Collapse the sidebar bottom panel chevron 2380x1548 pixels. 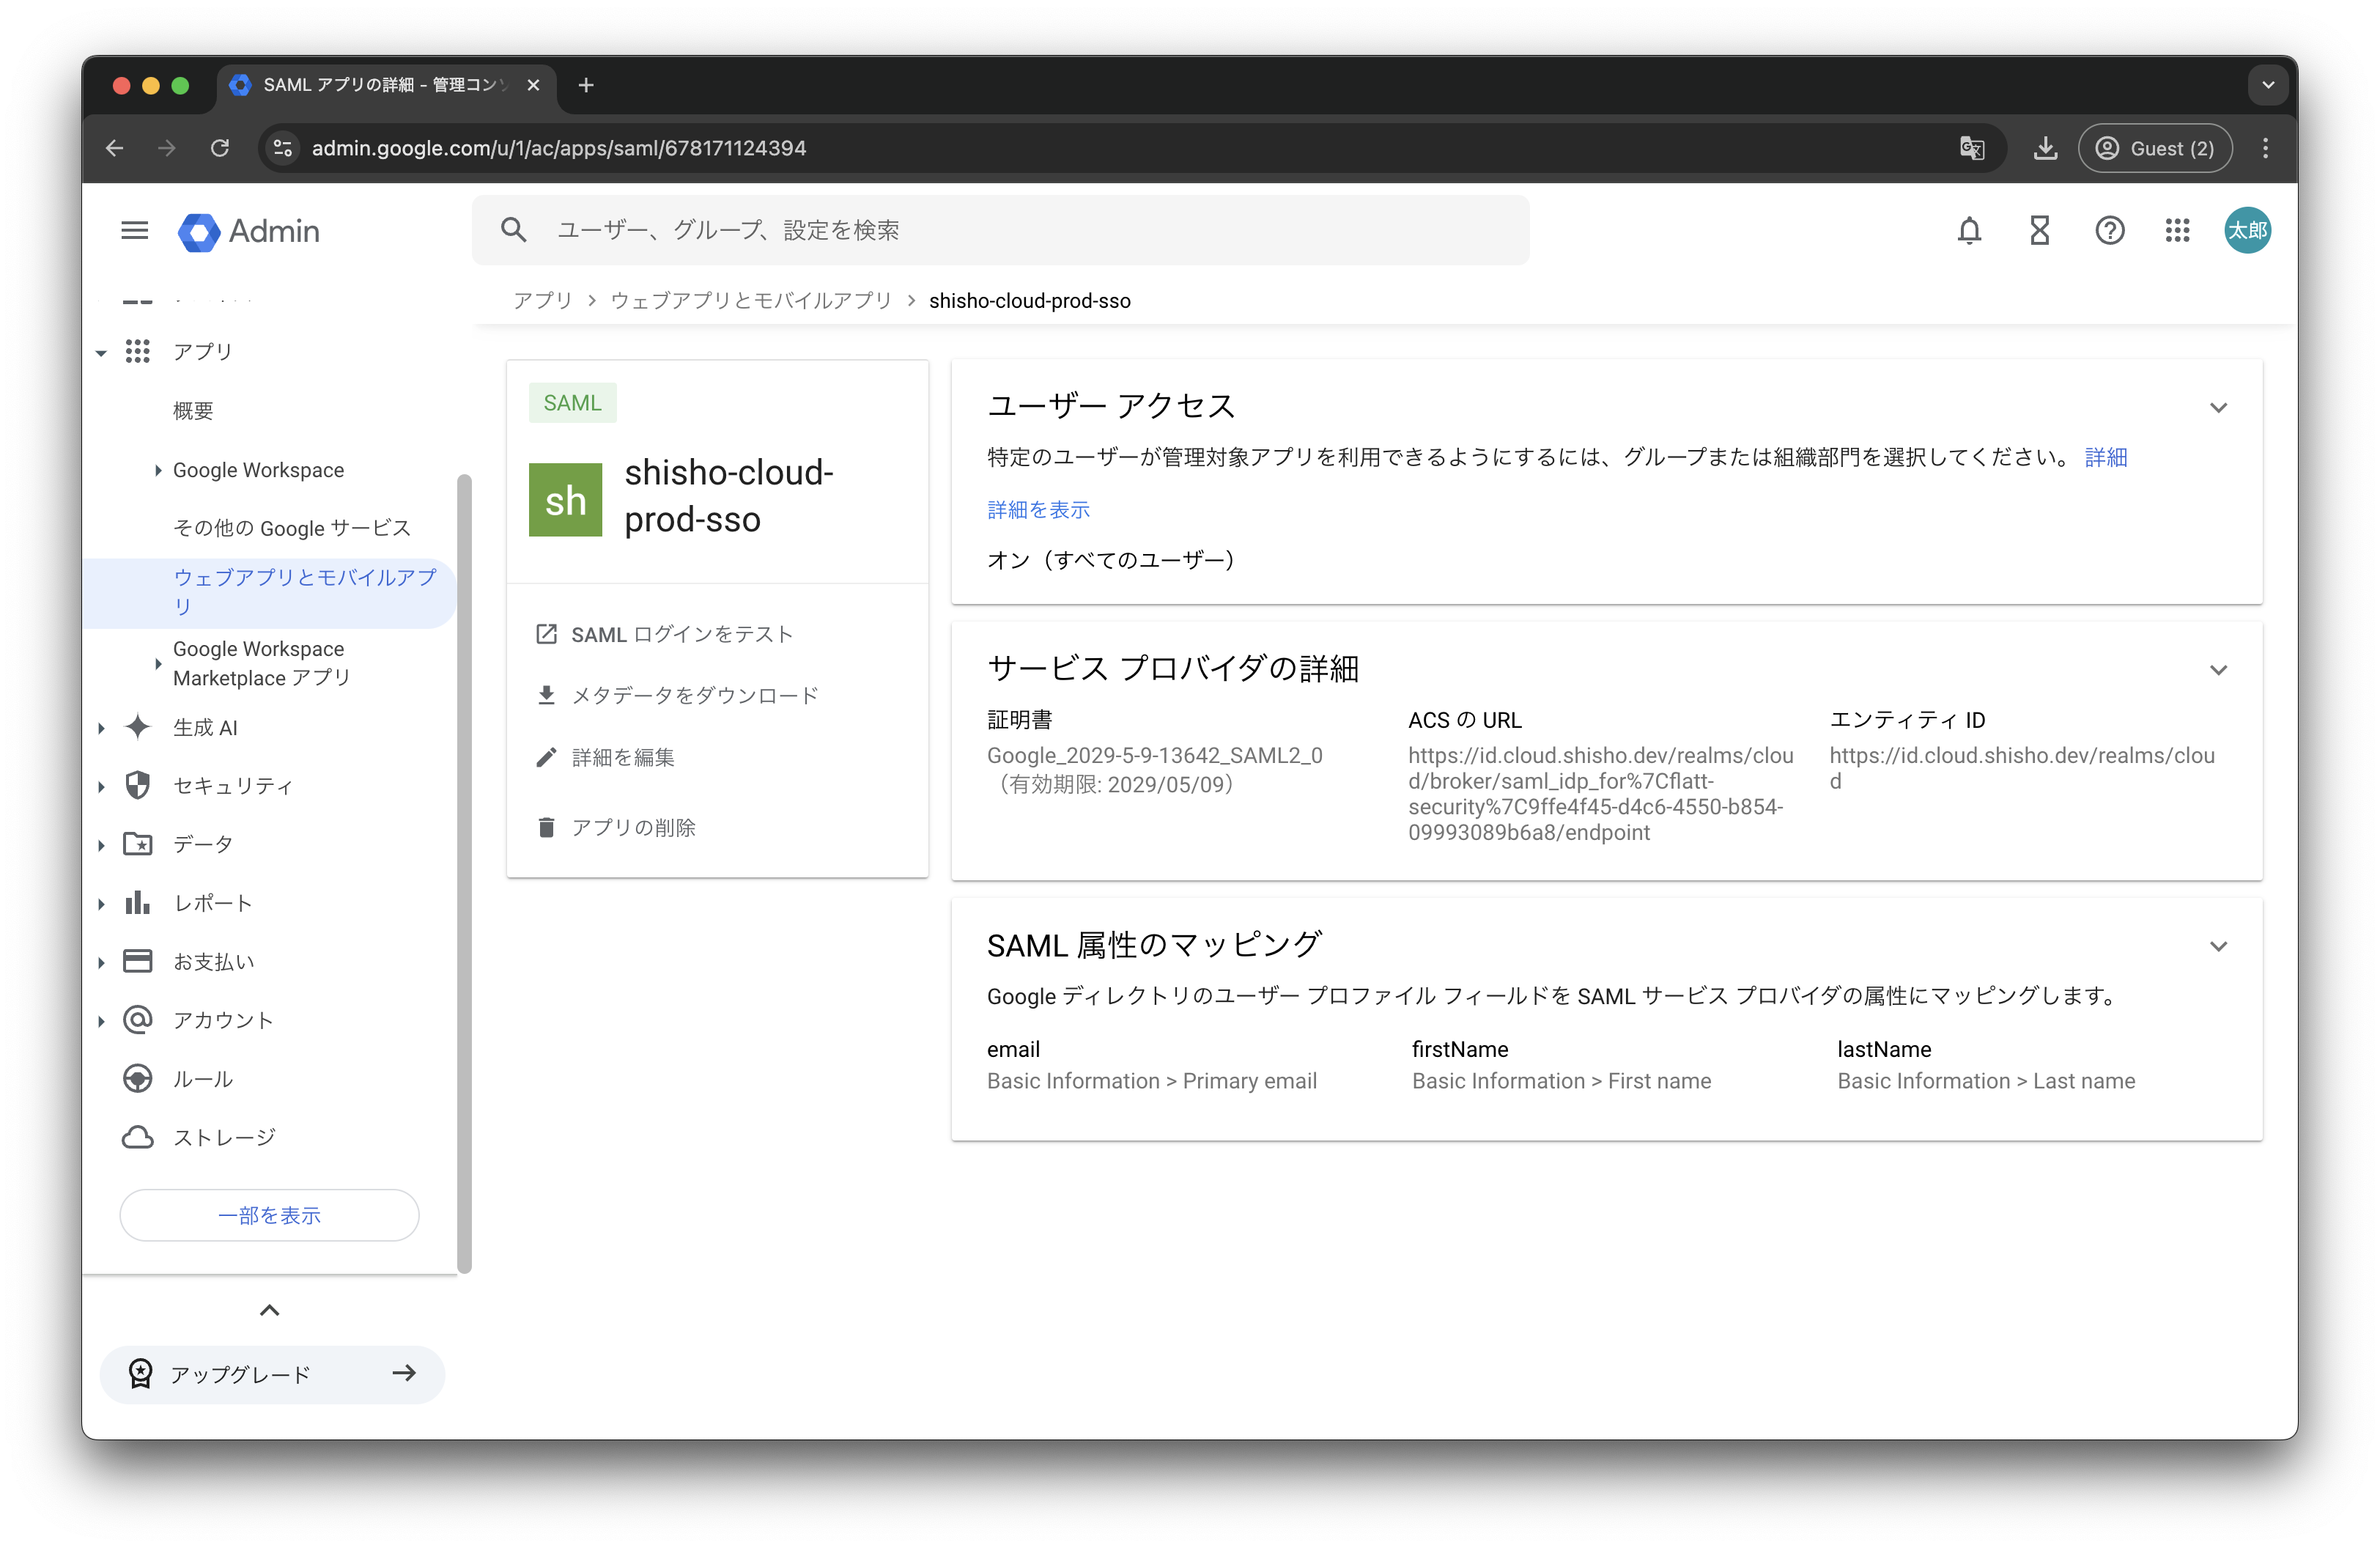pos(269,1310)
